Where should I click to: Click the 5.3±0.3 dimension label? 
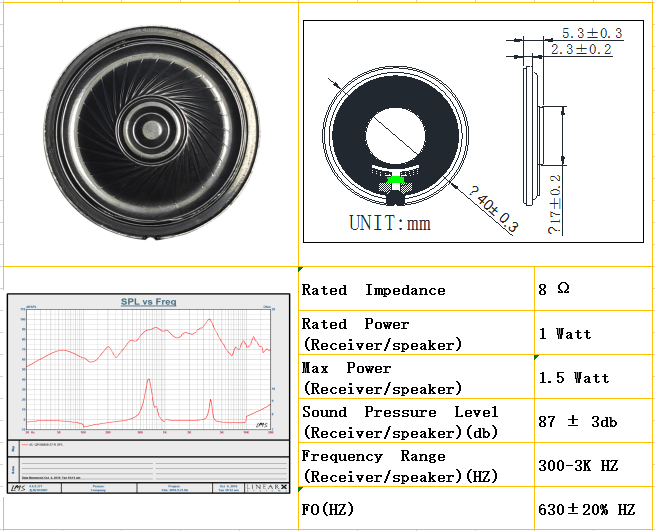point(591,33)
